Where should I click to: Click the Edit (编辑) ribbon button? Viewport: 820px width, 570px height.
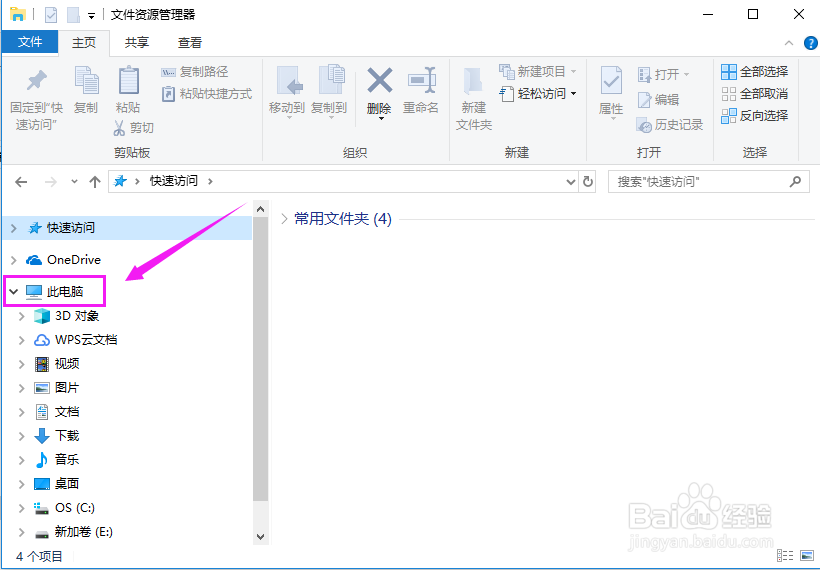tap(658, 99)
